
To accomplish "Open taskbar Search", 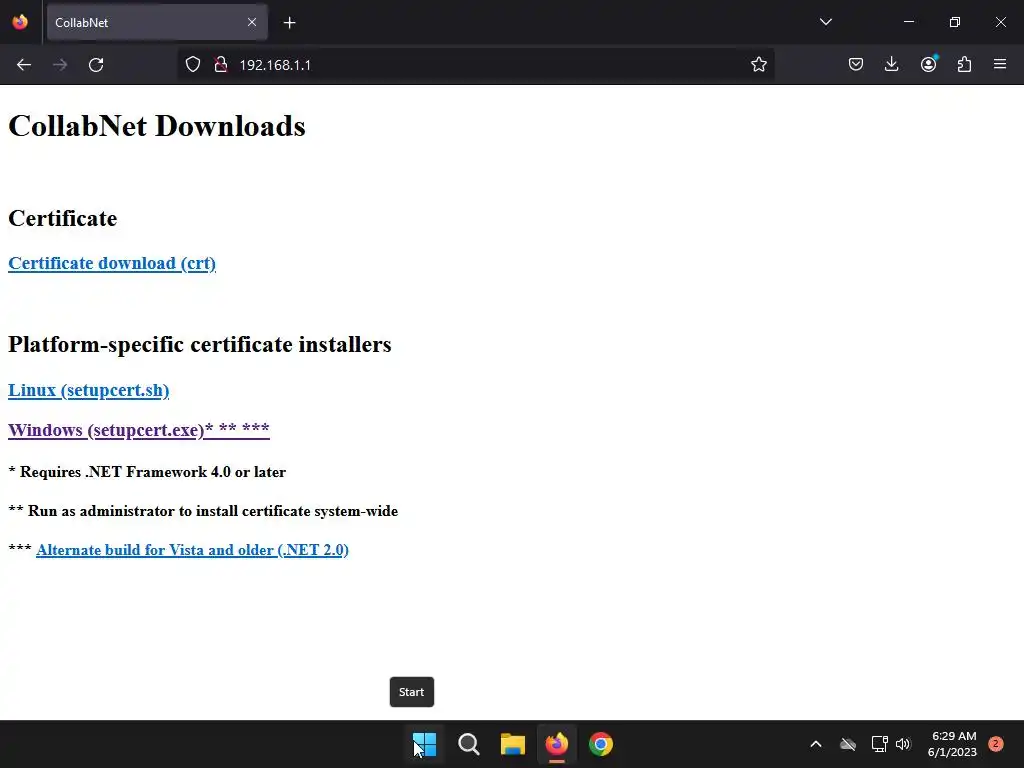I will [468, 744].
